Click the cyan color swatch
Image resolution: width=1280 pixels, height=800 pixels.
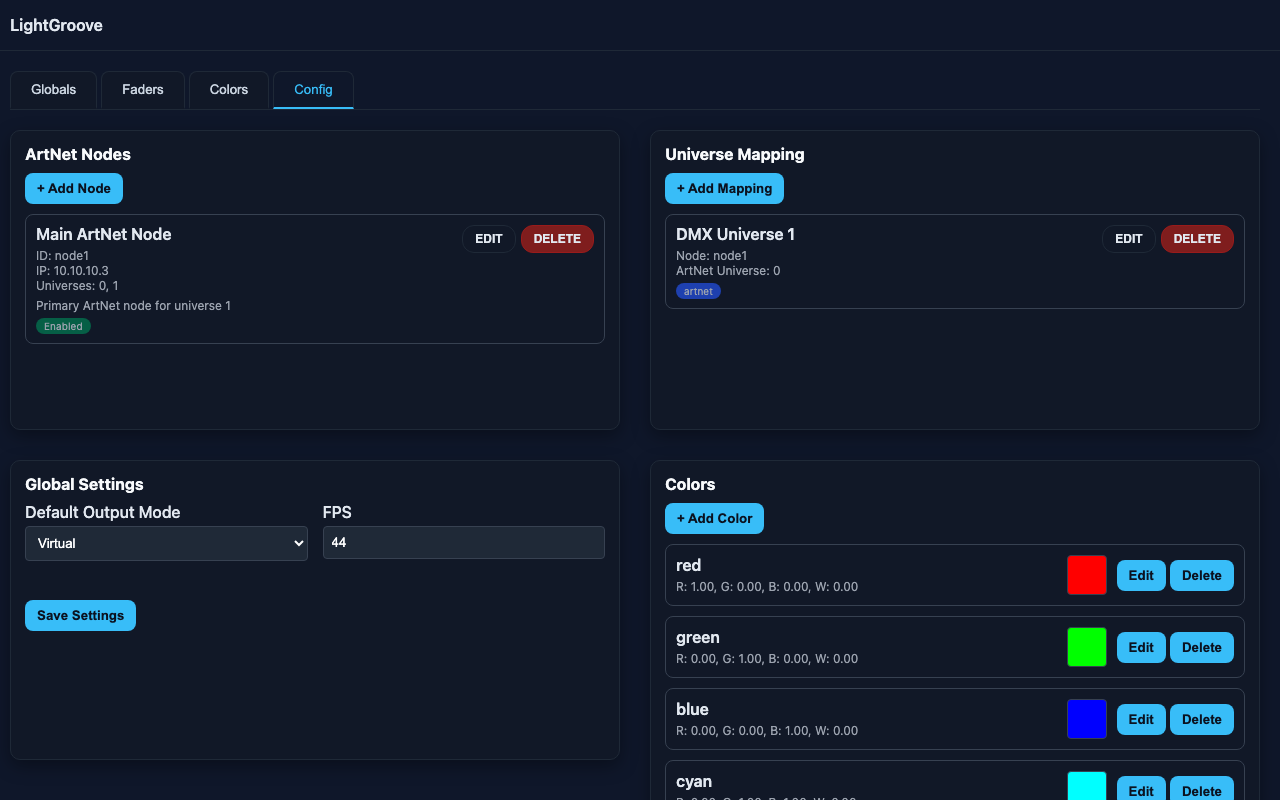click(1086, 789)
